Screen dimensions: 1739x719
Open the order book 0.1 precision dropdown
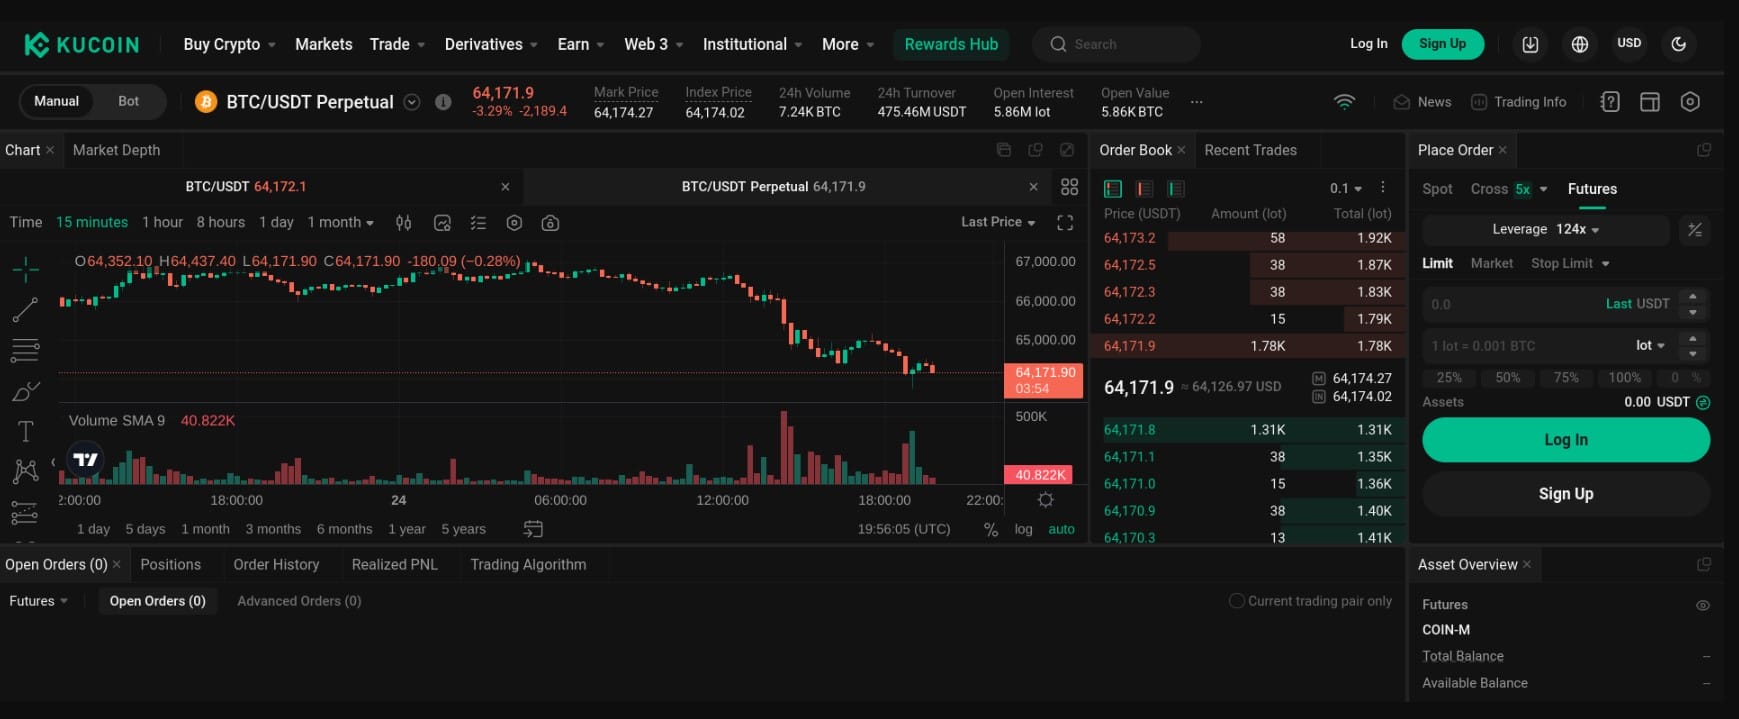1345,188
